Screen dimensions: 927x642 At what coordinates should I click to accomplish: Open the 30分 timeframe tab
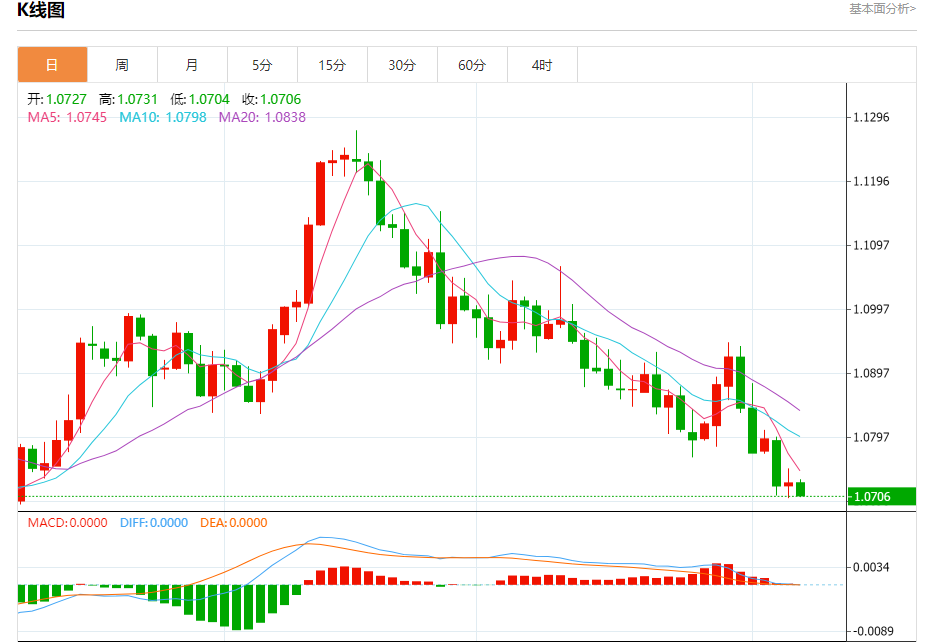(x=402, y=64)
